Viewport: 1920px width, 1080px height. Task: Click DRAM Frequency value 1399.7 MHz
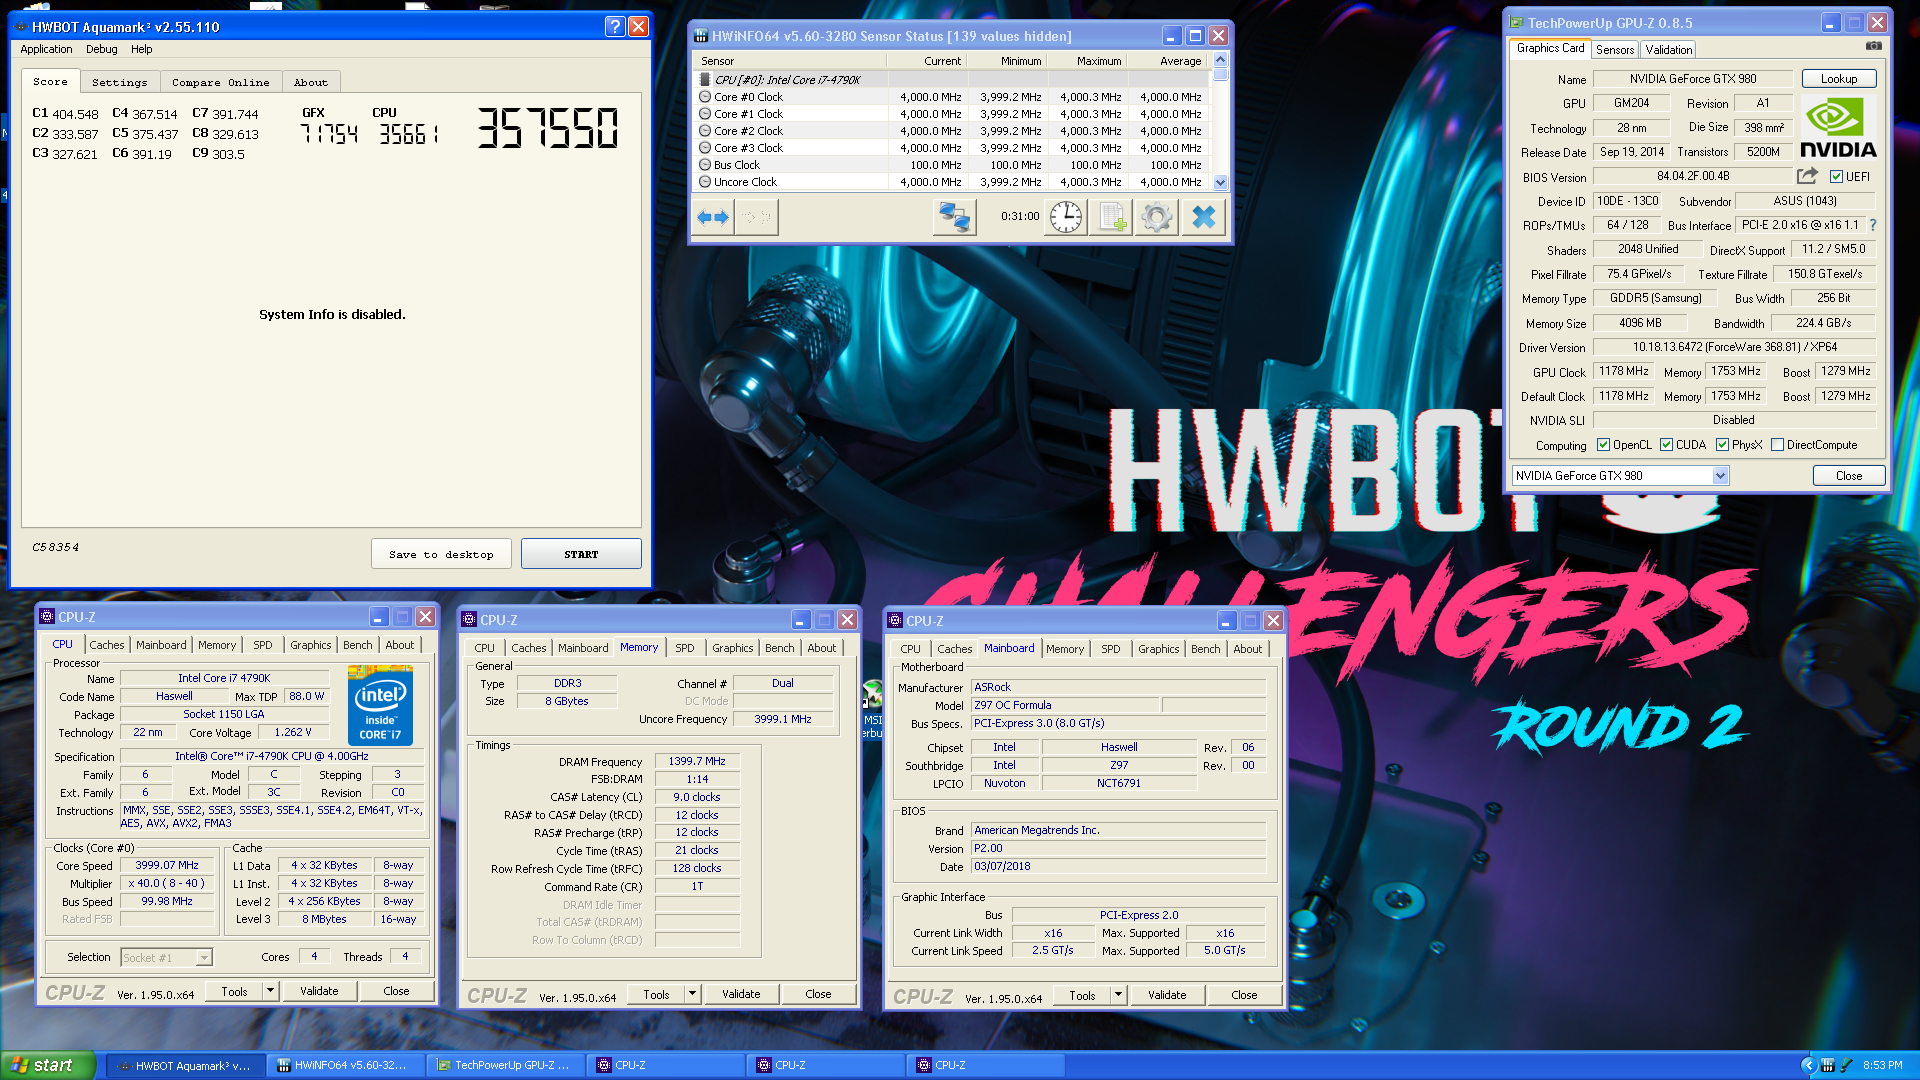(697, 761)
